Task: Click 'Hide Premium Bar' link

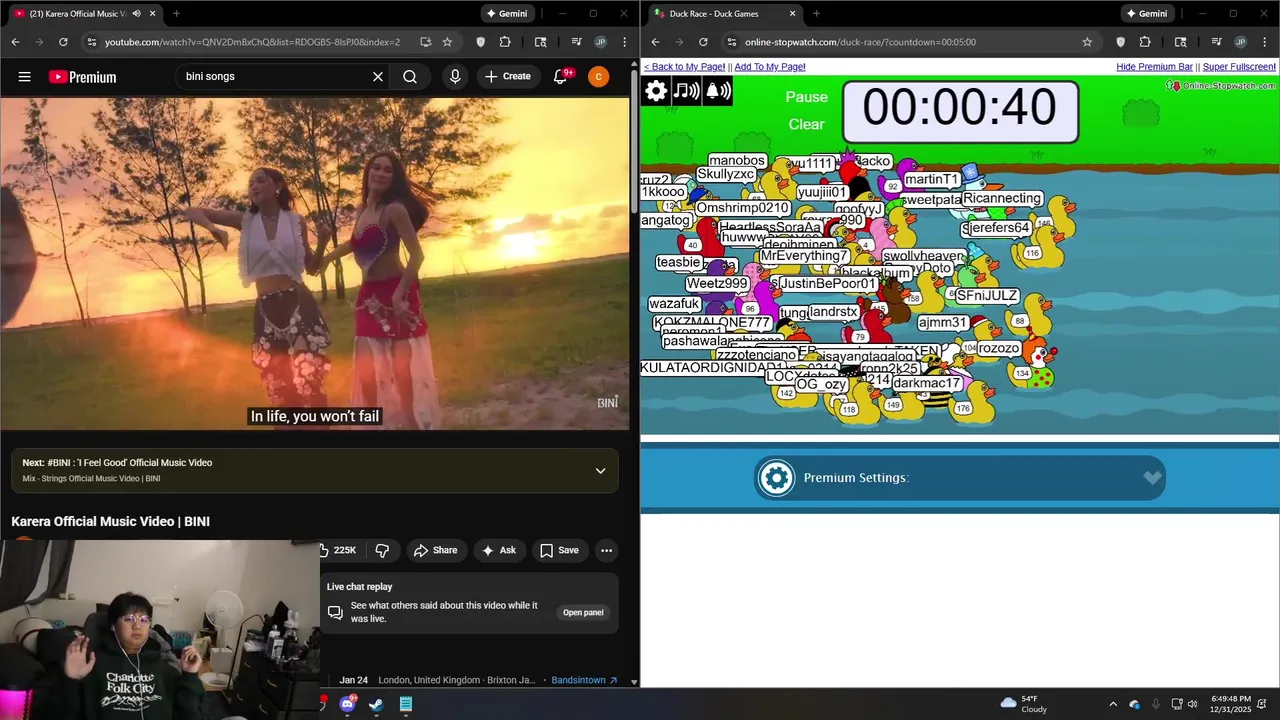Action: click(1154, 66)
